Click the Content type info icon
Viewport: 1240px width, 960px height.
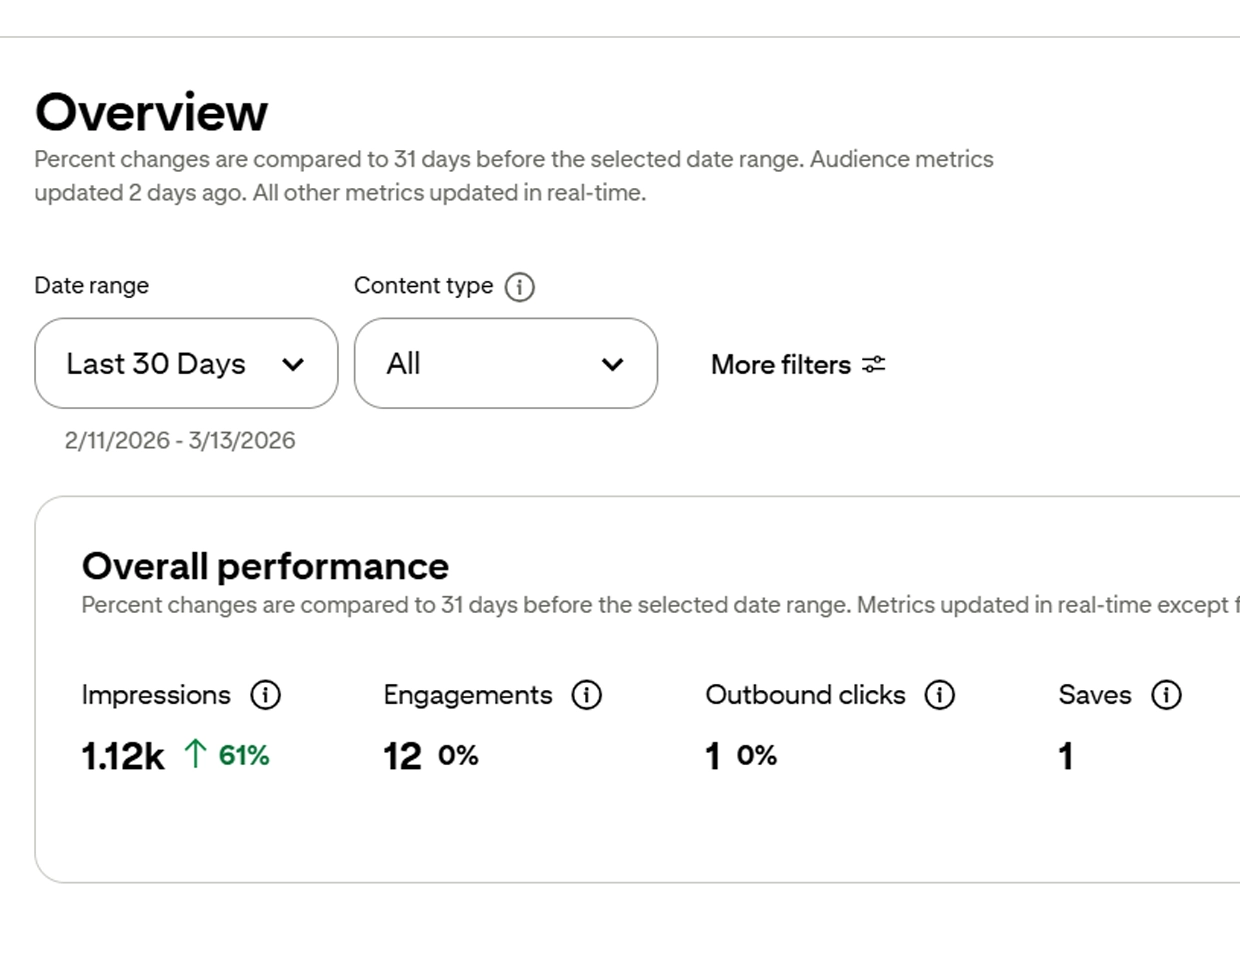coord(520,287)
